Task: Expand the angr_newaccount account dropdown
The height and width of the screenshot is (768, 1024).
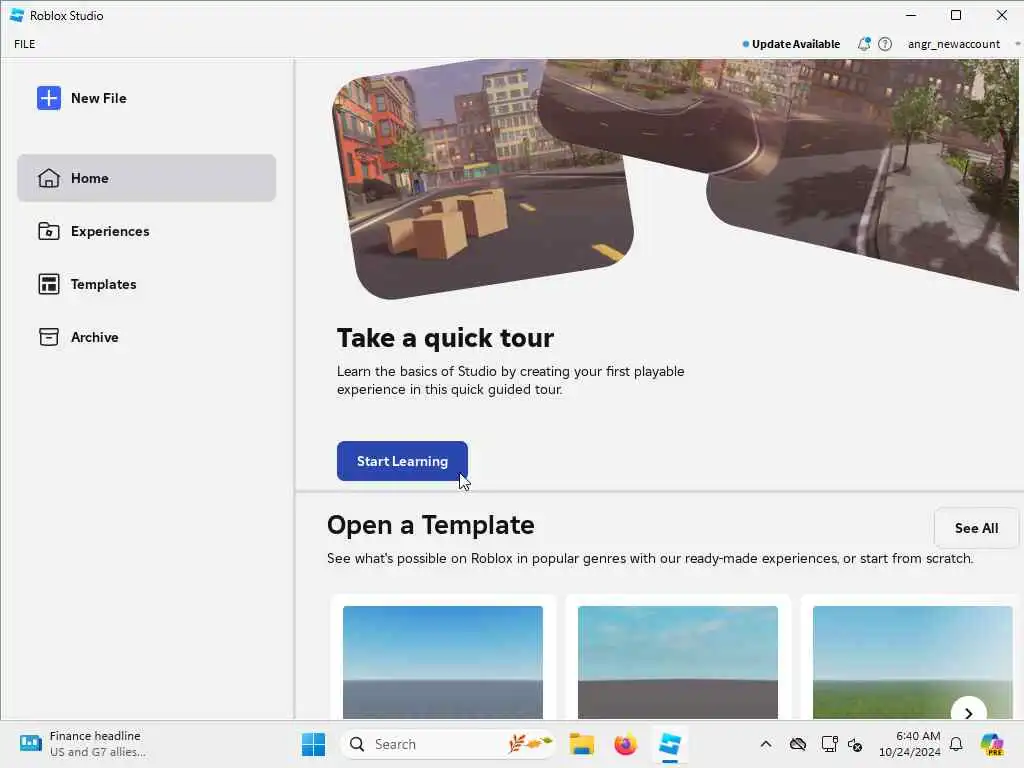Action: tap(963, 44)
